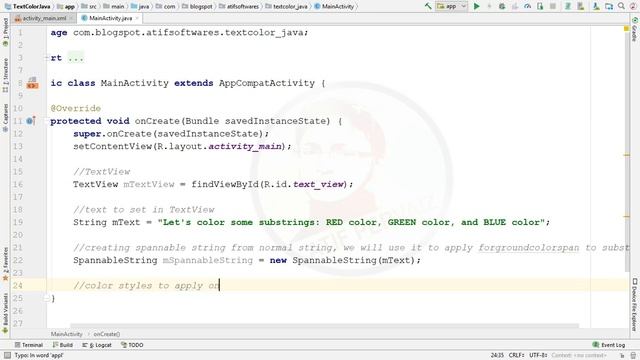Open the Event Log
640x360 pixels.
point(609,345)
